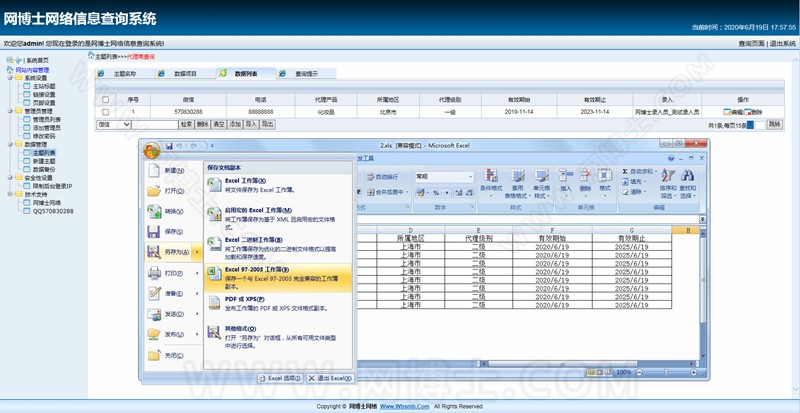Click the Redo arrow in quick access toolbar
800x413 pixels.
(194, 146)
